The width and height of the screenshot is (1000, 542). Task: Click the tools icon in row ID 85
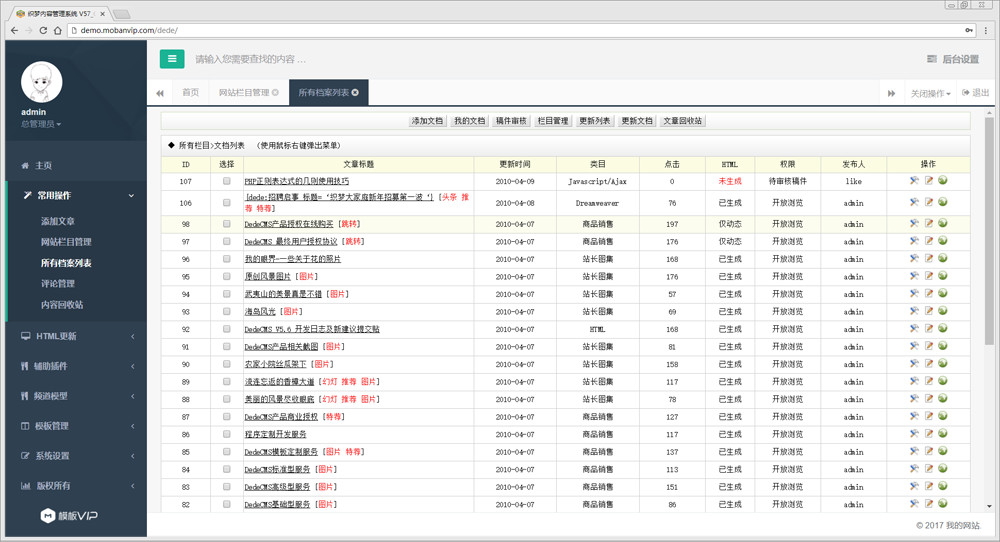[914, 451]
